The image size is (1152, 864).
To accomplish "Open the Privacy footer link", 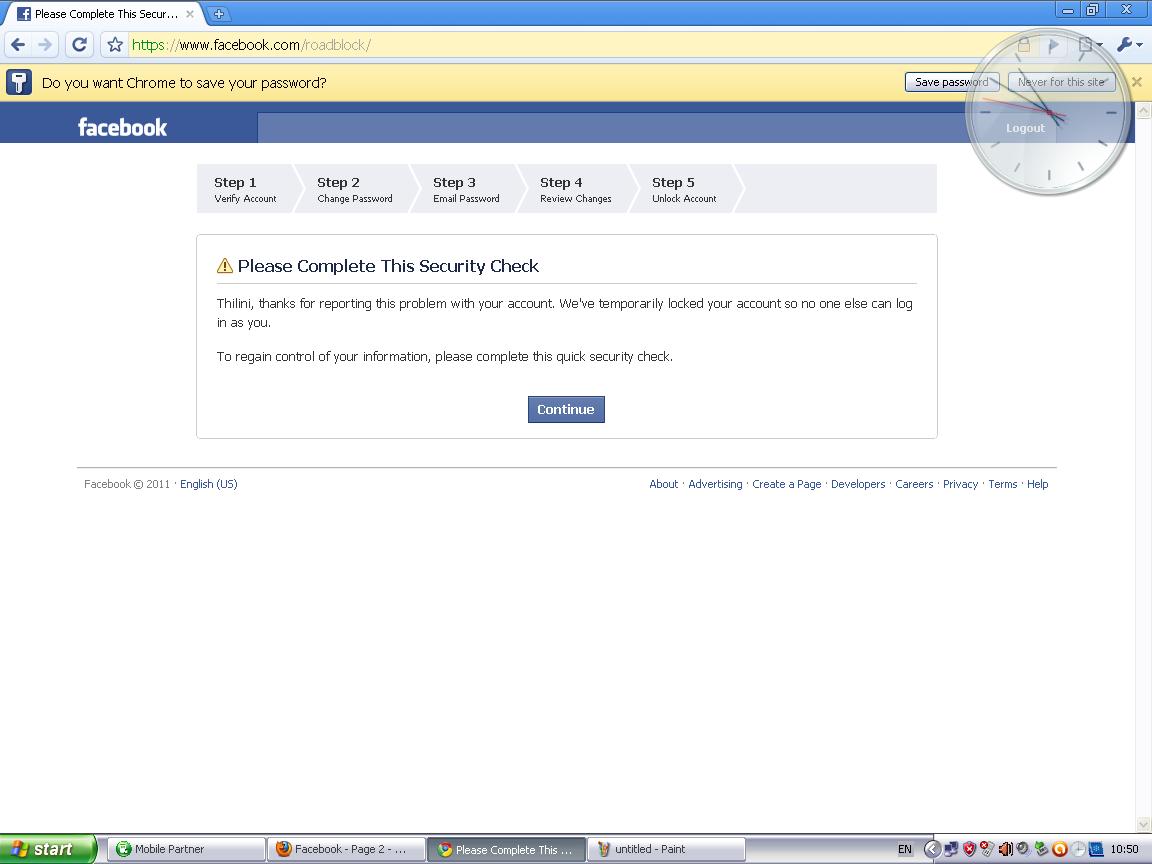I will pyautogui.click(x=960, y=484).
